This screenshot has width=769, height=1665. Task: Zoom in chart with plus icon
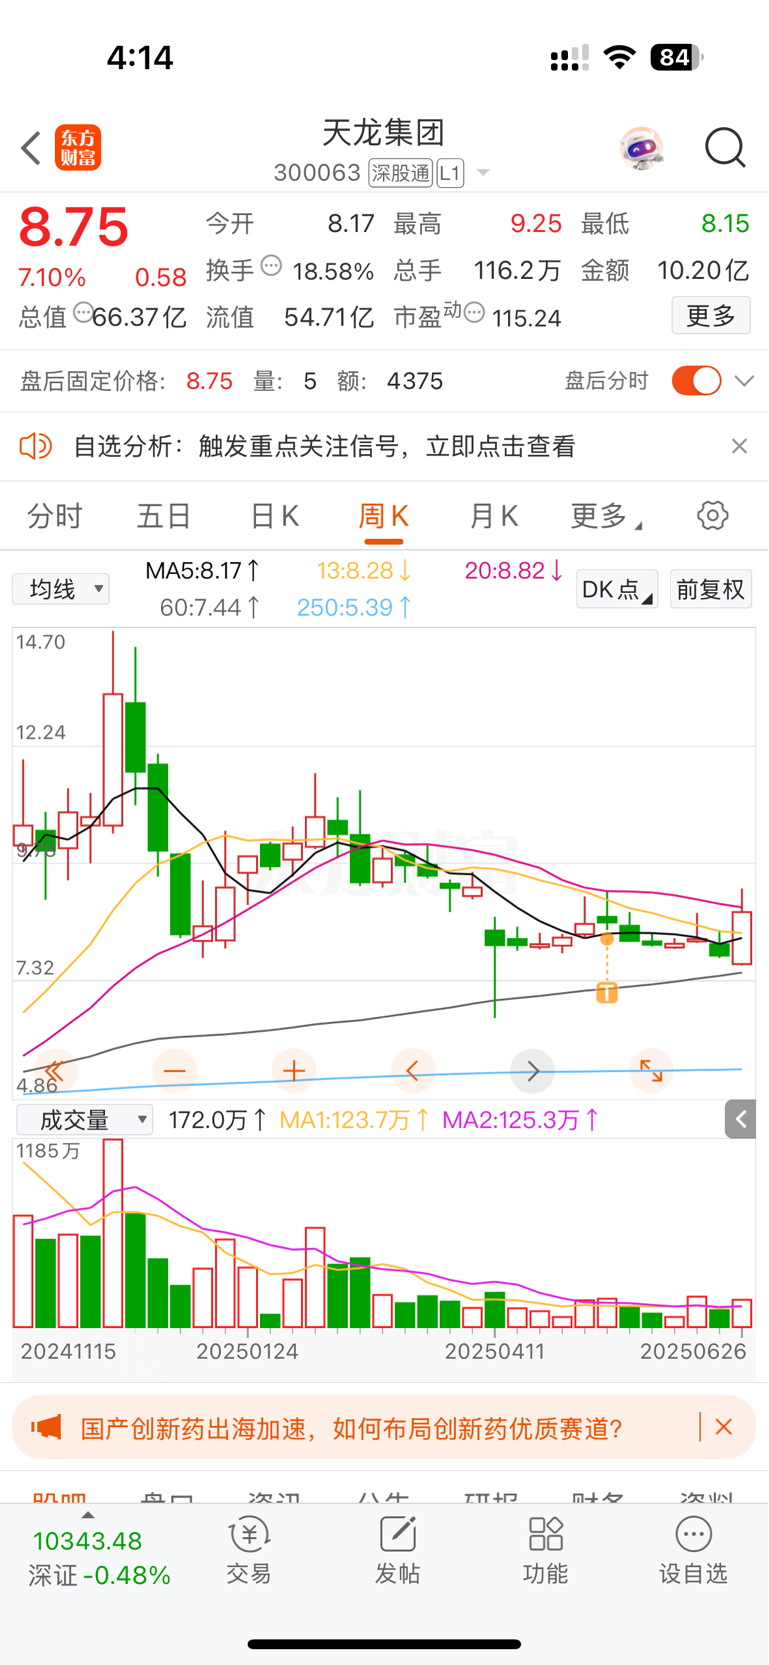click(294, 1071)
